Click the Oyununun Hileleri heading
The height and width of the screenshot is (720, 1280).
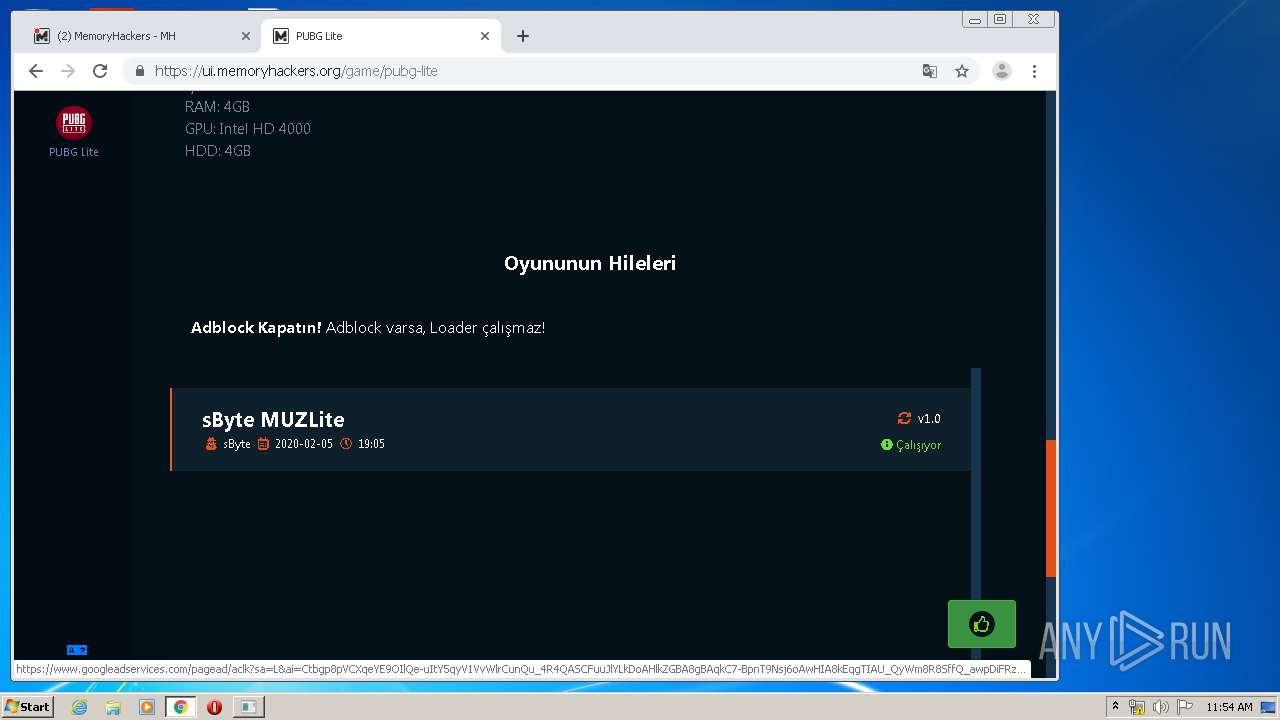pyautogui.click(x=590, y=263)
